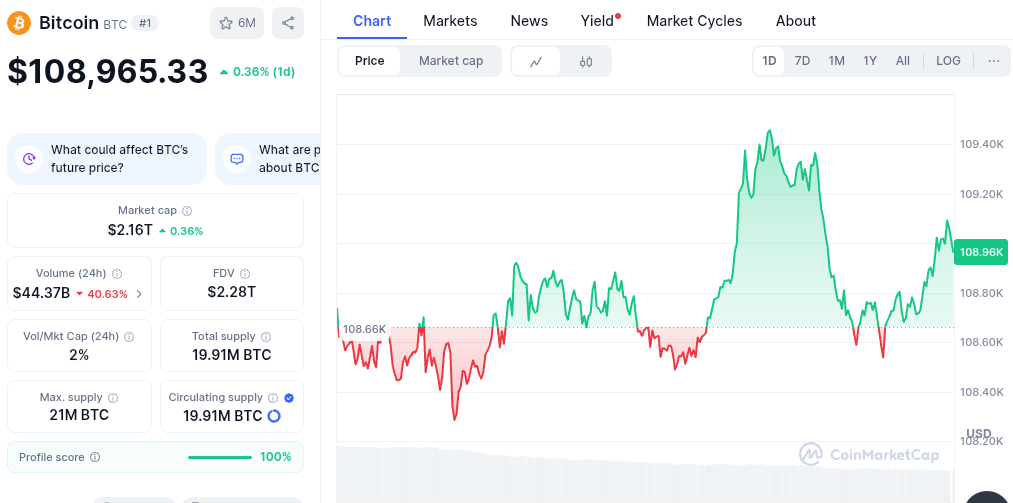Click the 2% Vol/Mkt Cap value
Screen dimensions: 1013x503
click(79, 354)
